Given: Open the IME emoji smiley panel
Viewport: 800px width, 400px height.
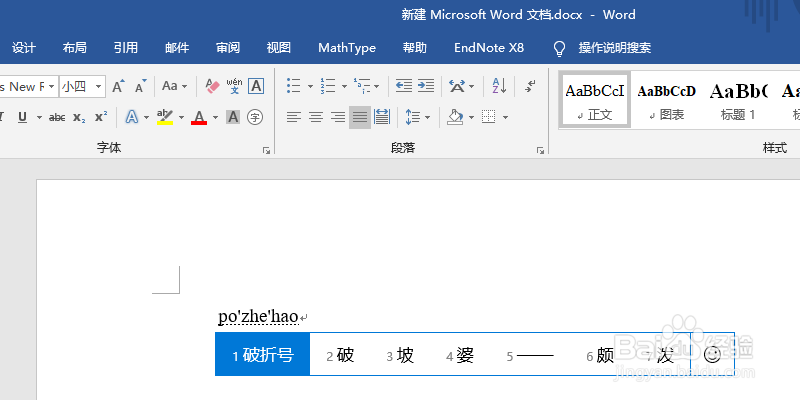Looking at the screenshot, I should click(712, 354).
